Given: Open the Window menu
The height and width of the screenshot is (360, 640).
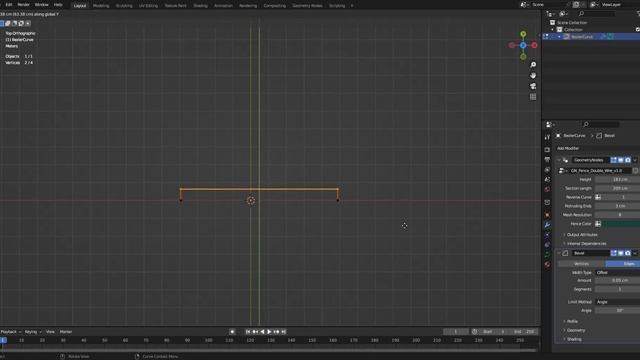Looking at the screenshot, I should tap(42, 4).
